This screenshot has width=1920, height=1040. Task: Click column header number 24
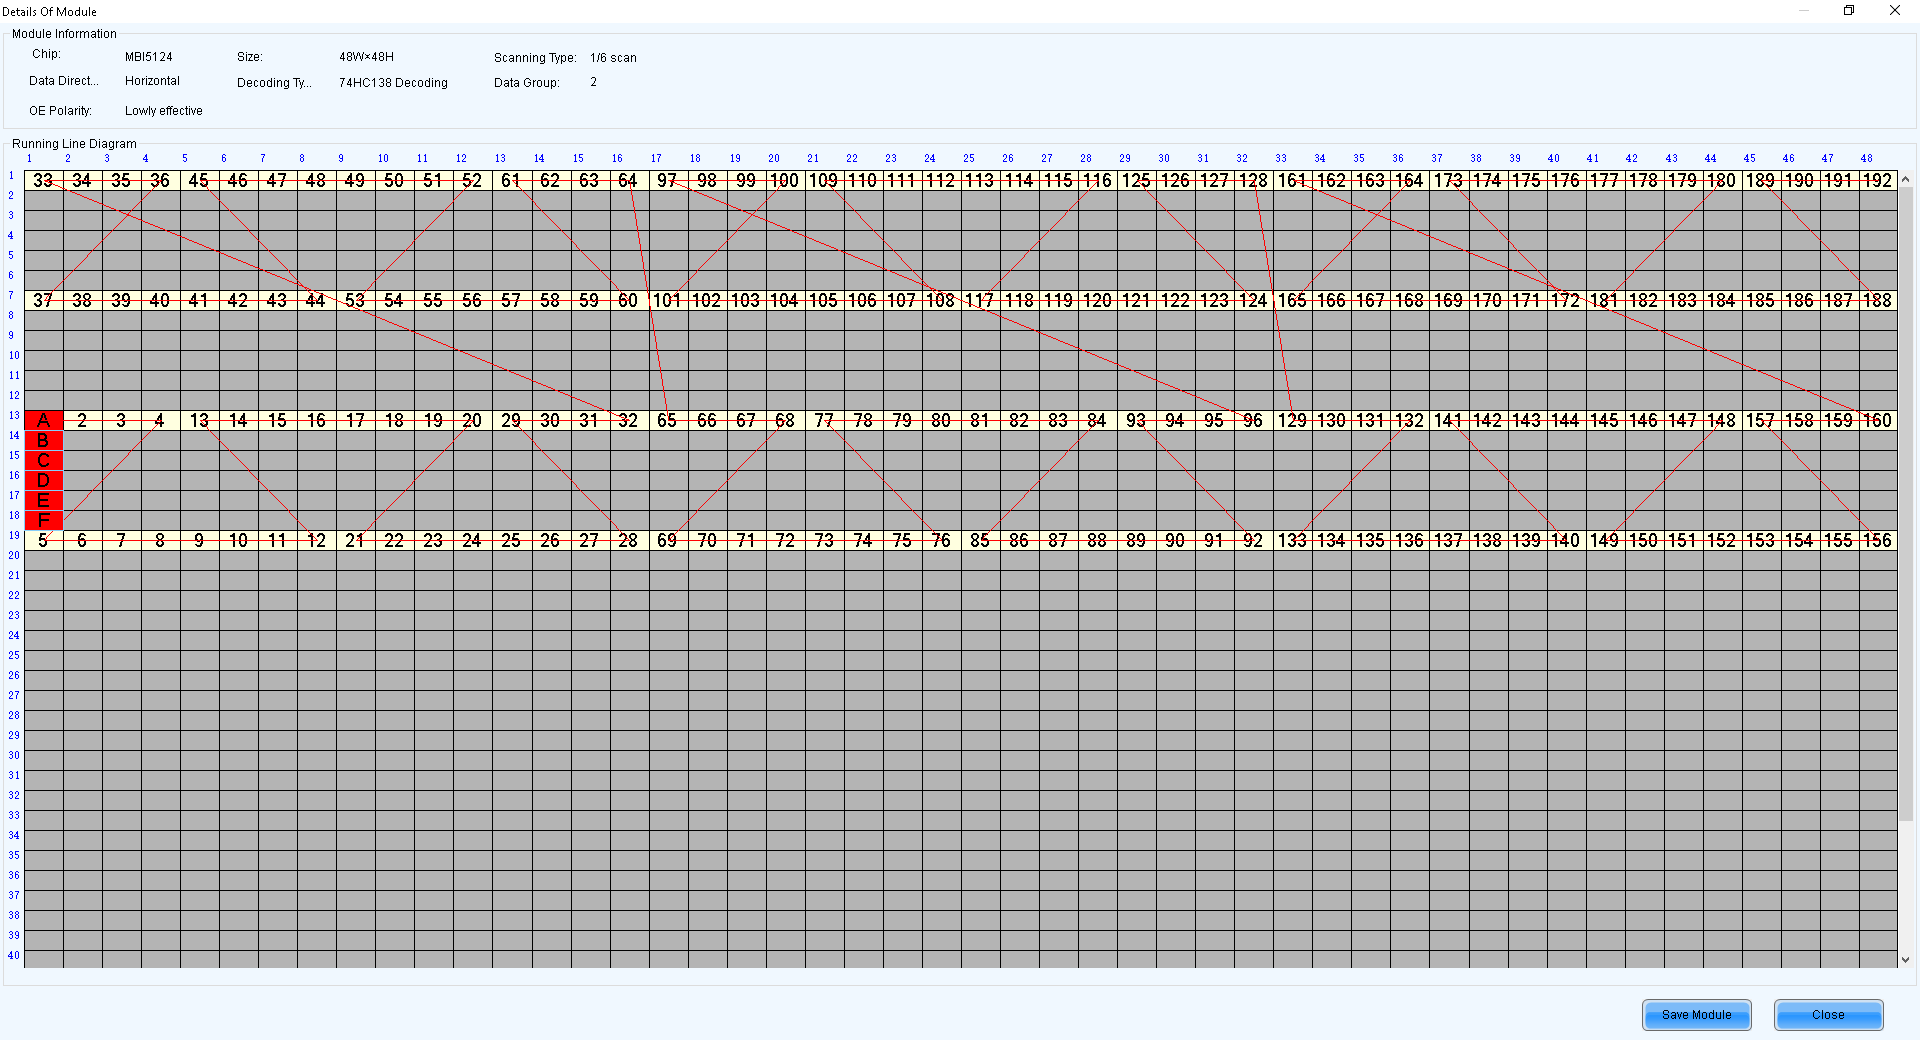(x=930, y=158)
